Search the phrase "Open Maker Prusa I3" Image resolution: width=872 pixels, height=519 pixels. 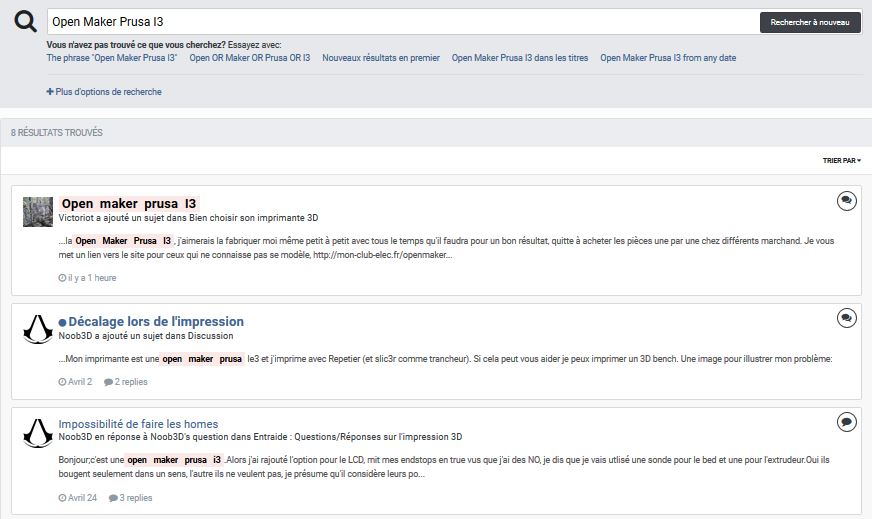(x=112, y=58)
